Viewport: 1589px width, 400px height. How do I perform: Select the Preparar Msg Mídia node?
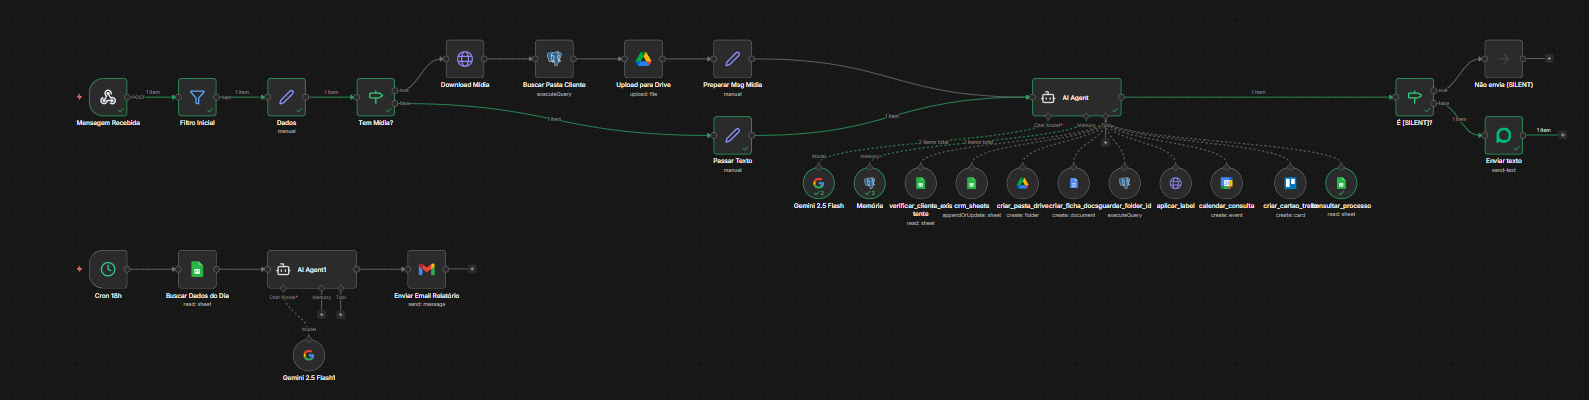733,59
